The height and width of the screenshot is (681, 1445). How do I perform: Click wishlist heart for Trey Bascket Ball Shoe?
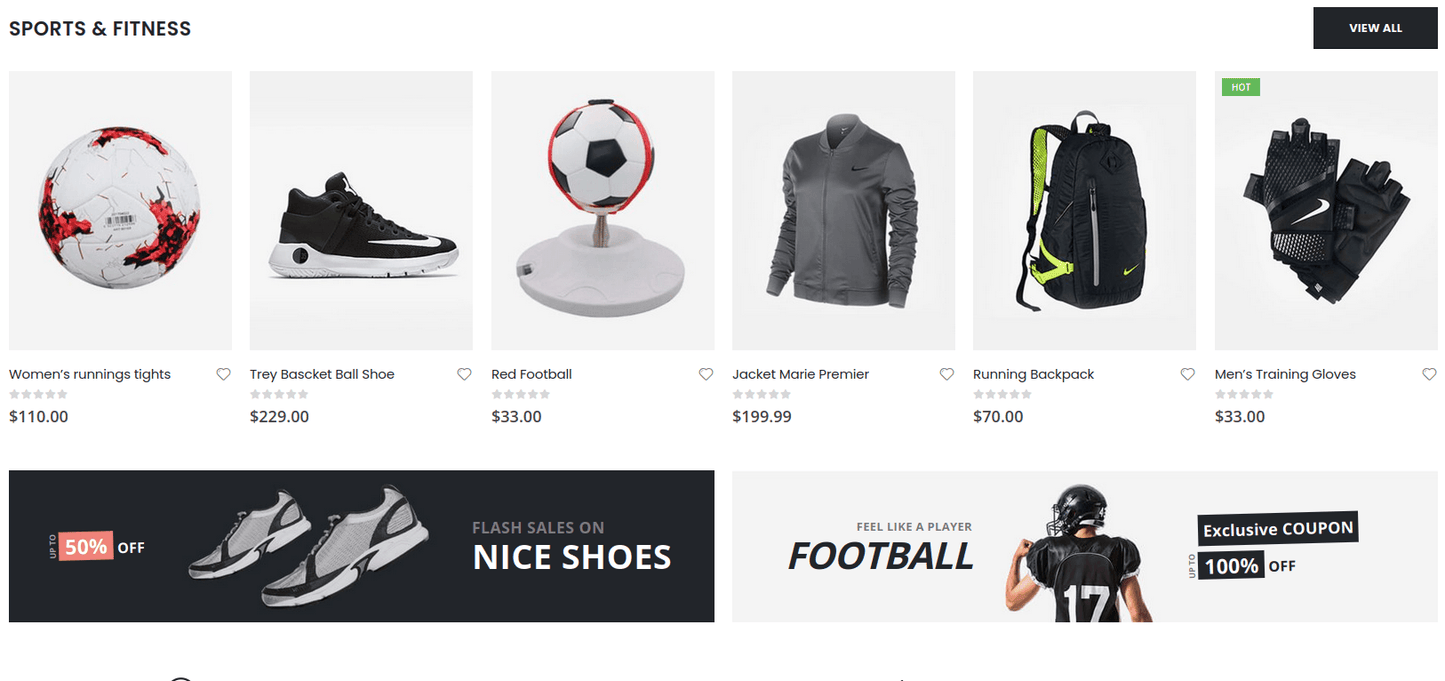(464, 374)
